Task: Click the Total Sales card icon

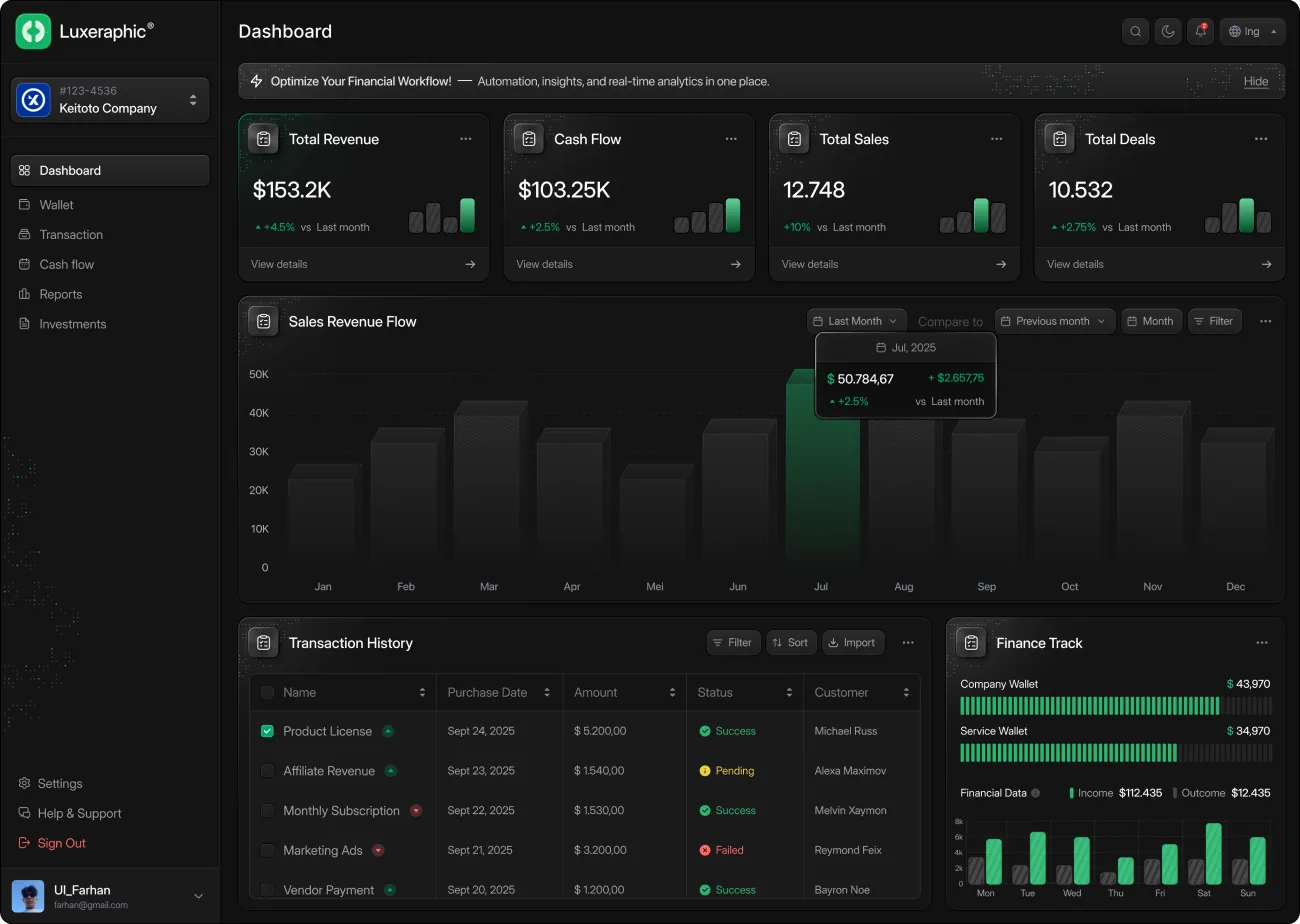Action: coord(794,139)
